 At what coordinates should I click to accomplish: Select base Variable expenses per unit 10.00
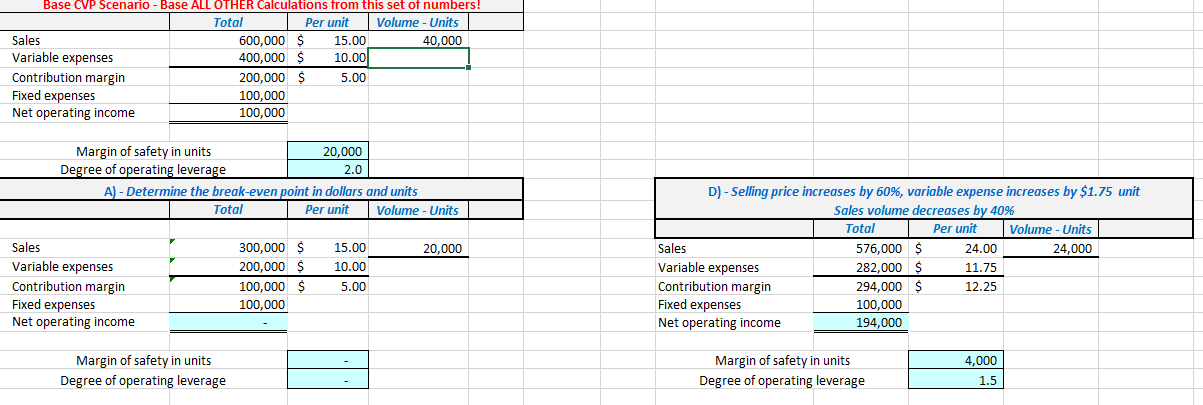[329, 58]
